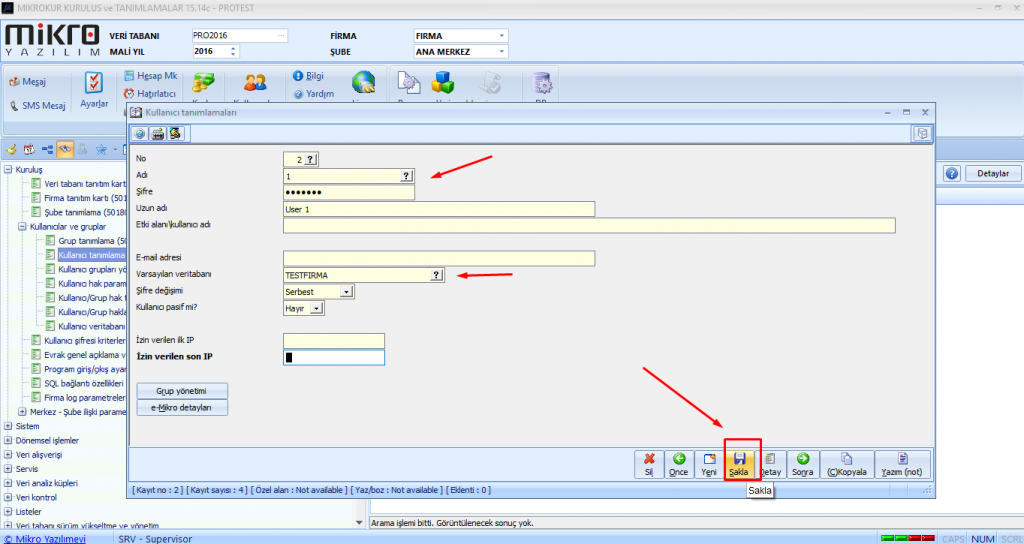The image size is (1024, 544).
Task: Click the E-mail adresi input field
Action: click(439, 258)
